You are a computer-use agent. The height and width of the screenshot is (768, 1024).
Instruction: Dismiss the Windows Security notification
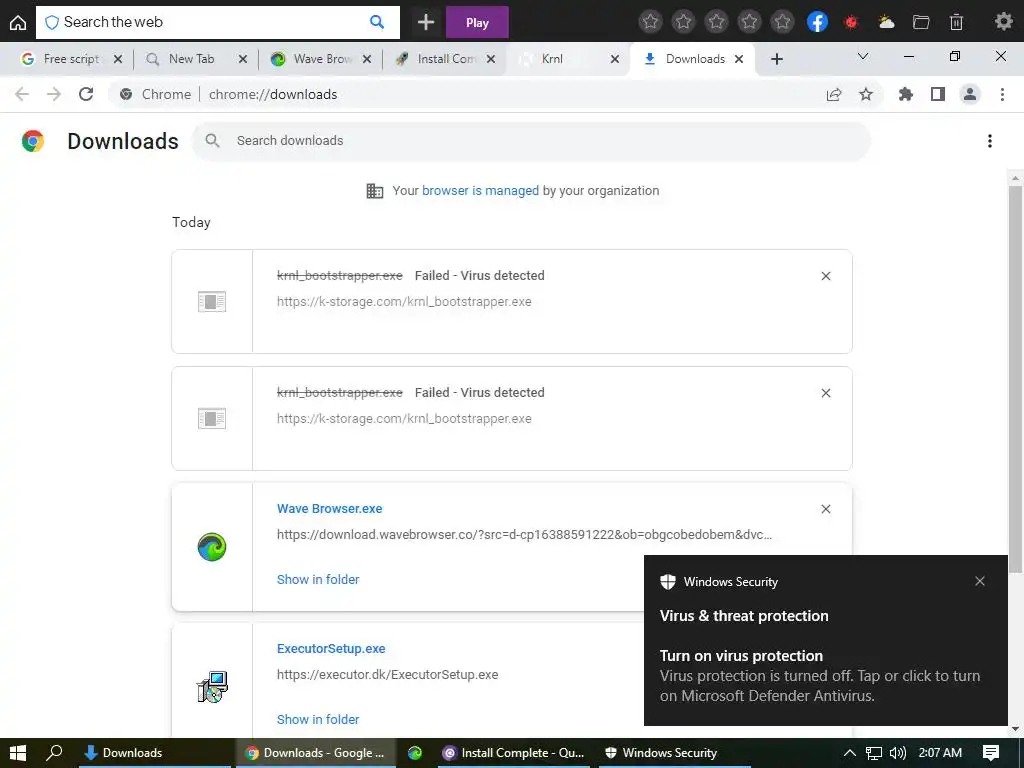[x=980, y=581]
